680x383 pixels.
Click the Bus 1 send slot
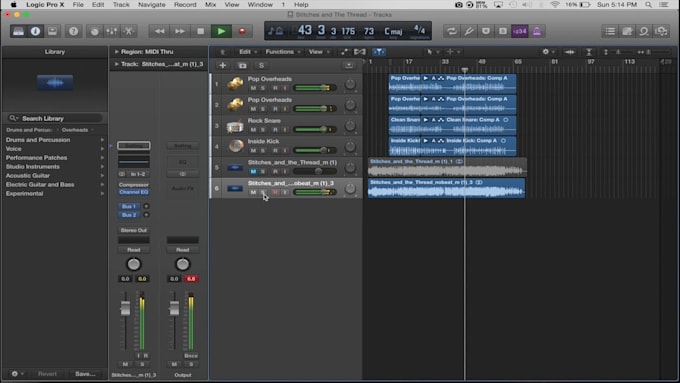[x=129, y=206]
